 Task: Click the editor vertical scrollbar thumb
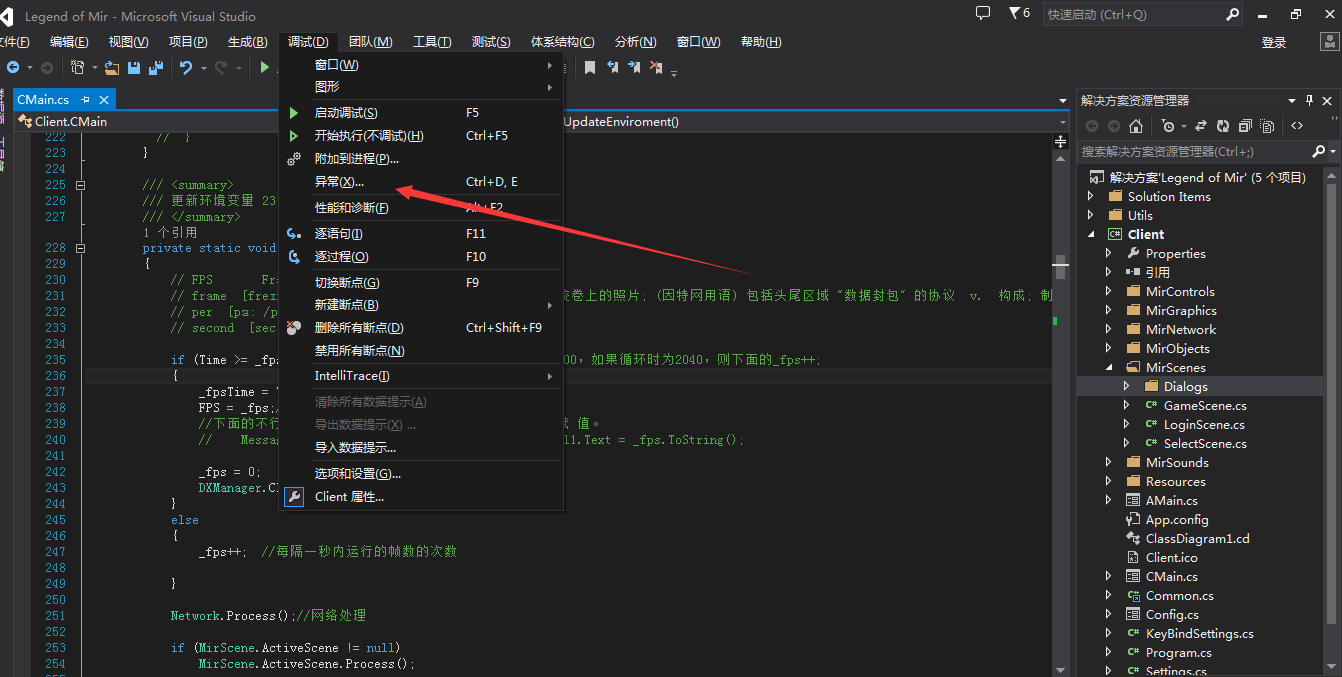pos(1061,268)
